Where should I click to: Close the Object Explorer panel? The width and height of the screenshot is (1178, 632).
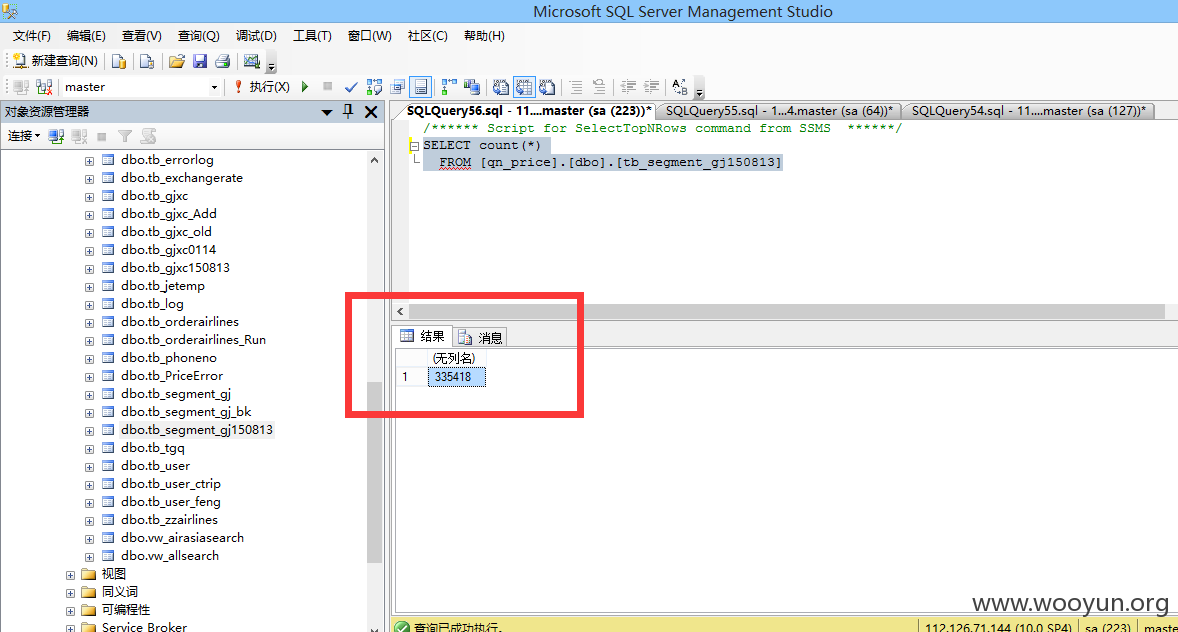coord(371,112)
